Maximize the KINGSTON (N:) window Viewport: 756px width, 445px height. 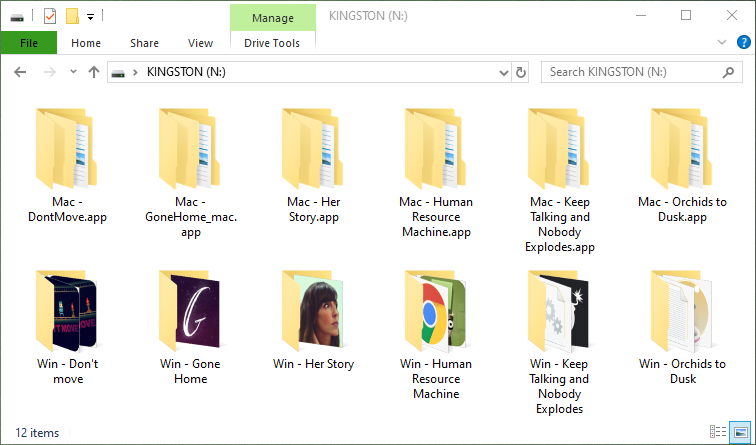tap(686, 15)
